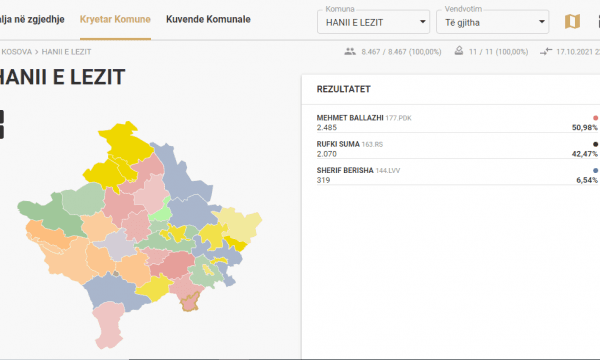Select the highlighted Hani i Elezit map region

[x=190, y=302]
